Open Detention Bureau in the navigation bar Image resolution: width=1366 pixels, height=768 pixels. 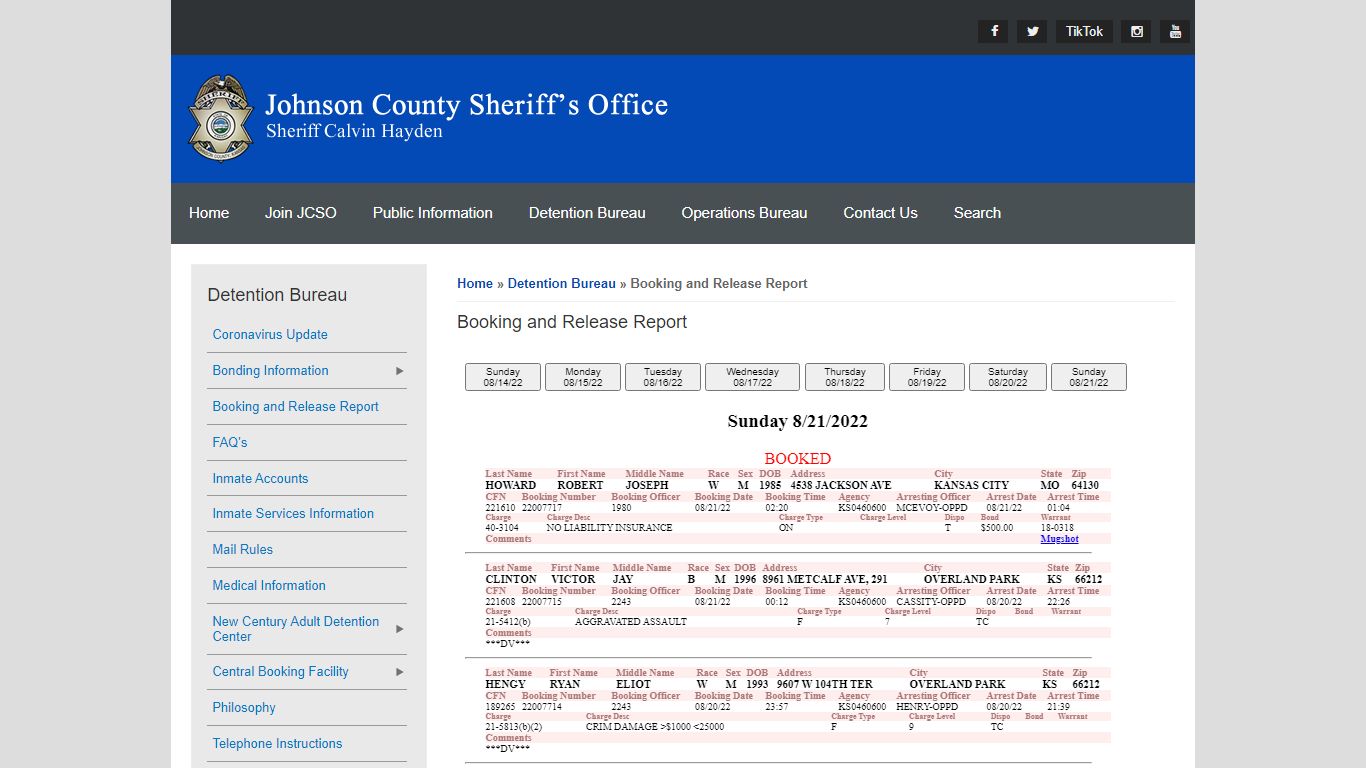coord(587,213)
